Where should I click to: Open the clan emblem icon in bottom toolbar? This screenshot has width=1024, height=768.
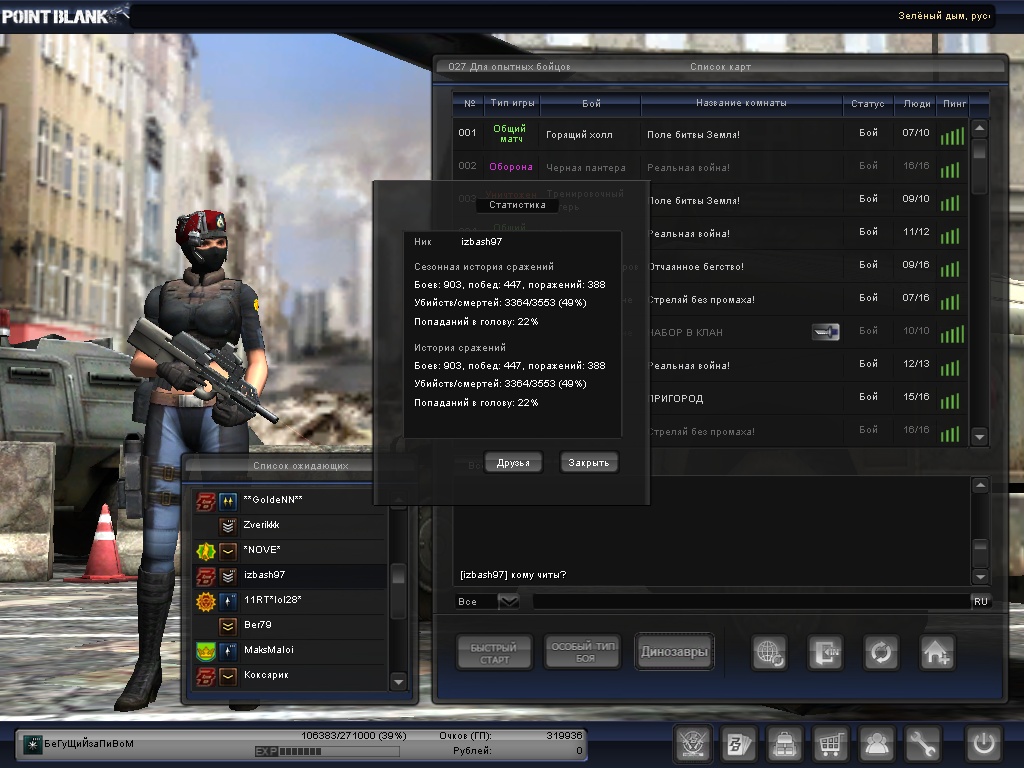[x=692, y=743]
